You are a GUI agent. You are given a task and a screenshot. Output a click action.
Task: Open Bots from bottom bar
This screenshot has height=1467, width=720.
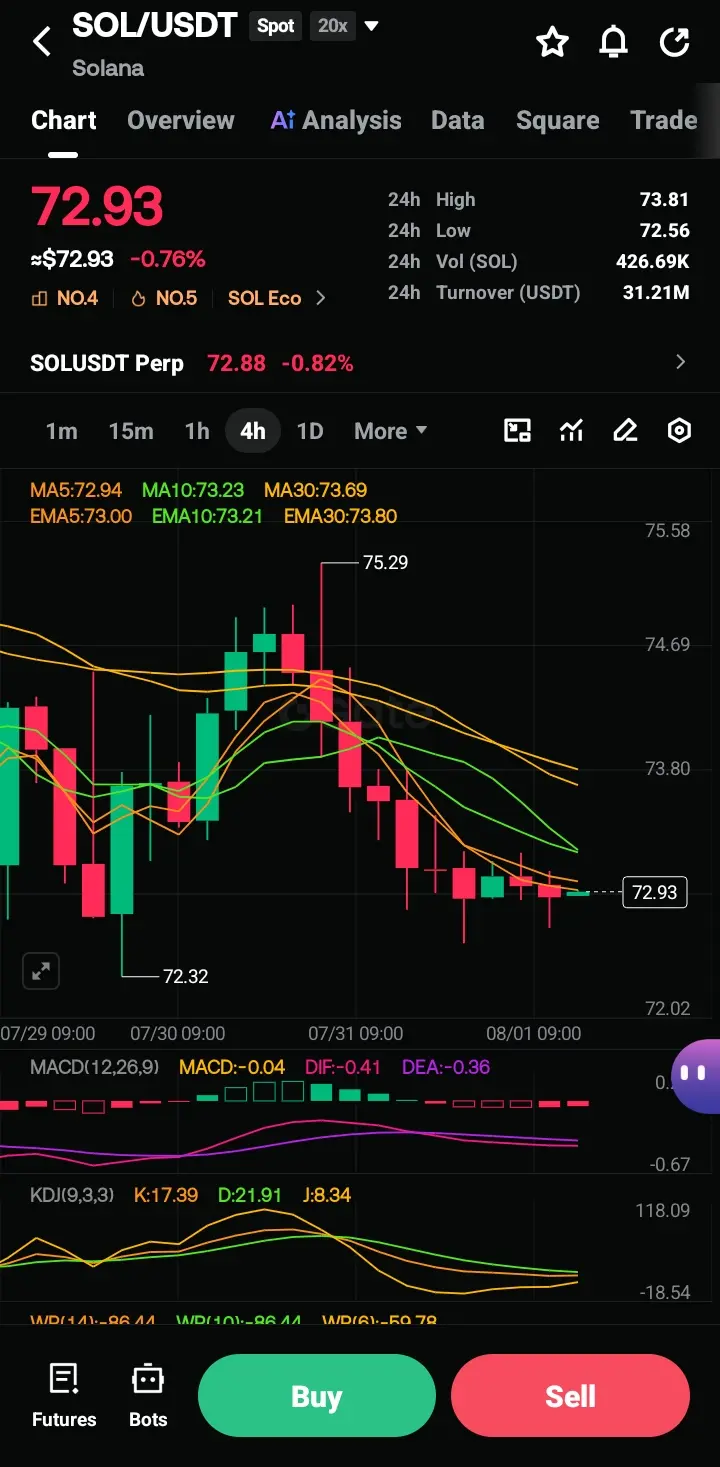click(x=148, y=1396)
